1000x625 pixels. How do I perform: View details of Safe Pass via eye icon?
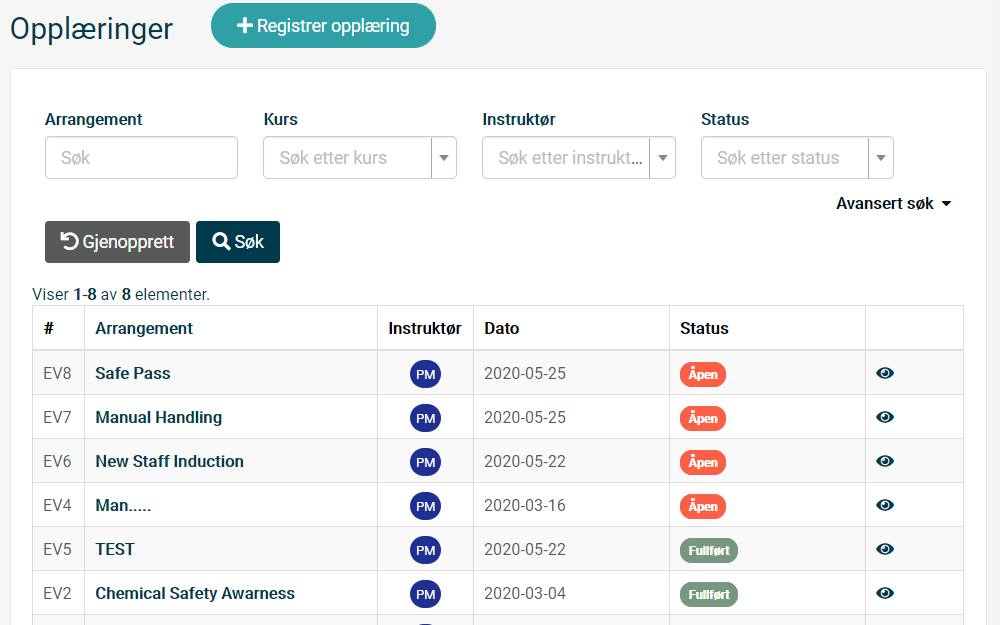(x=885, y=373)
